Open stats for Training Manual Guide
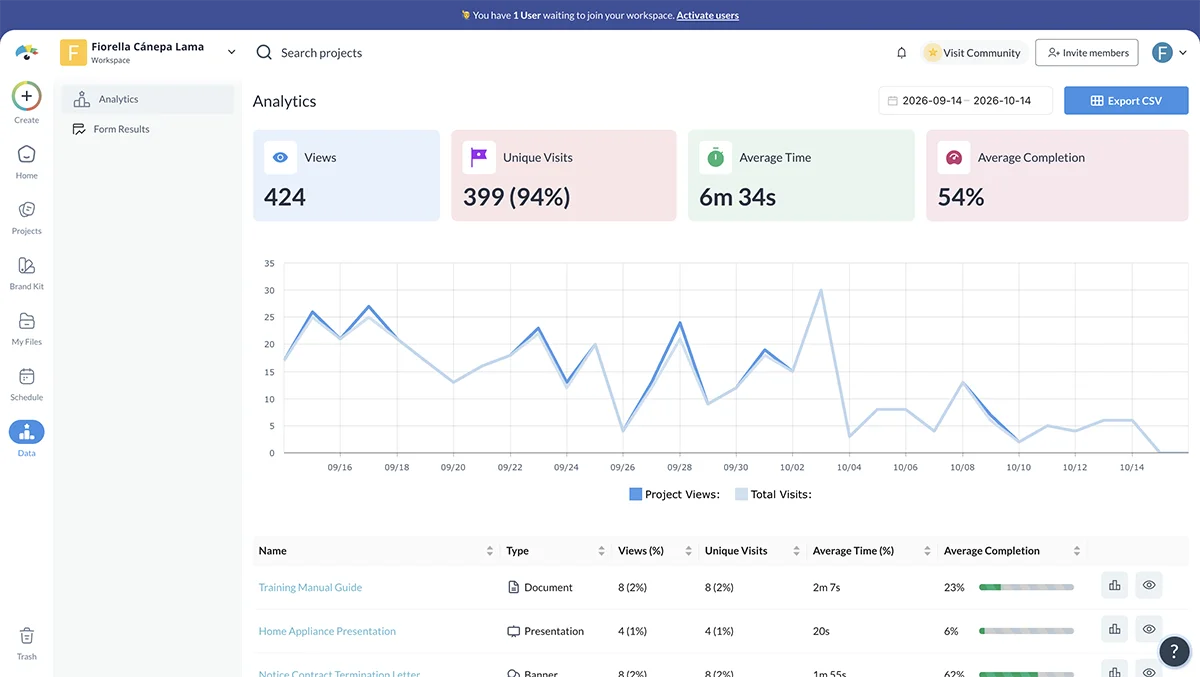The width and height of the screenshot is (1200, 677). 1114,586
